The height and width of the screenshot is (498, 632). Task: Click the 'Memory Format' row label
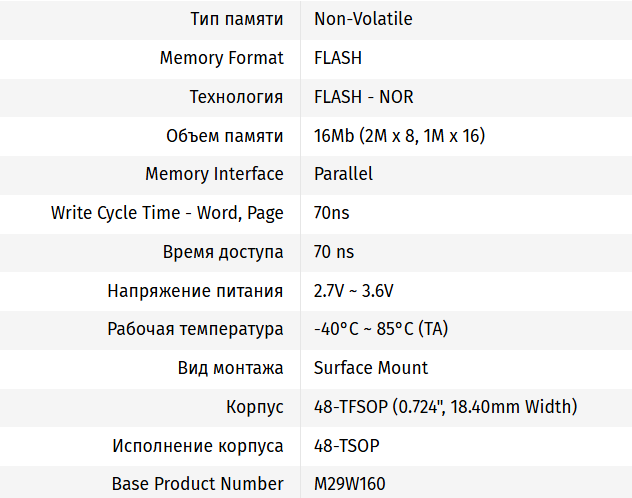pyautogui.click(x=222, y=58)
